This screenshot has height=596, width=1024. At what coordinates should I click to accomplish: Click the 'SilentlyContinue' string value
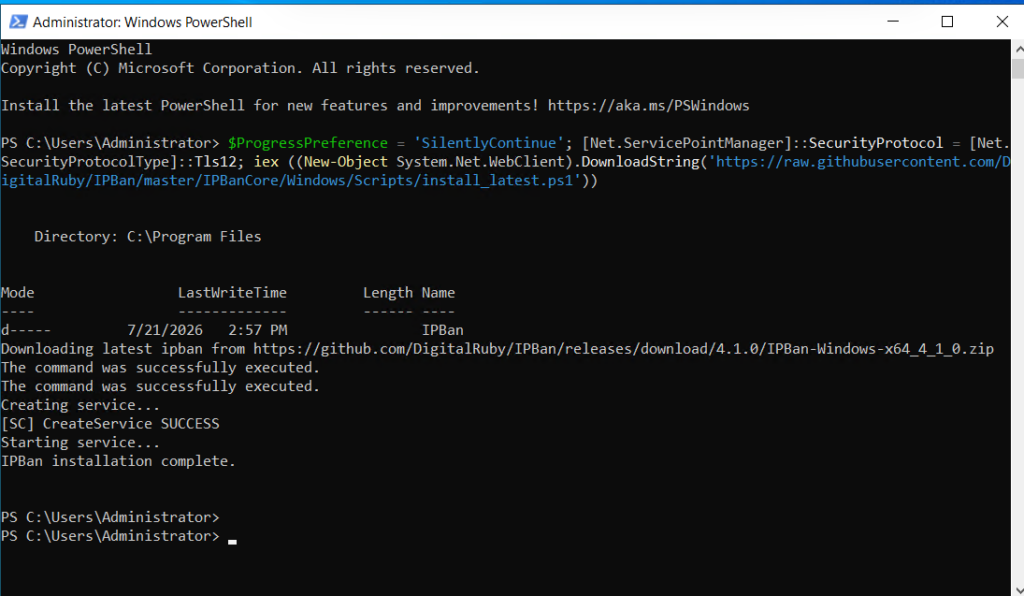coord(488,143)
